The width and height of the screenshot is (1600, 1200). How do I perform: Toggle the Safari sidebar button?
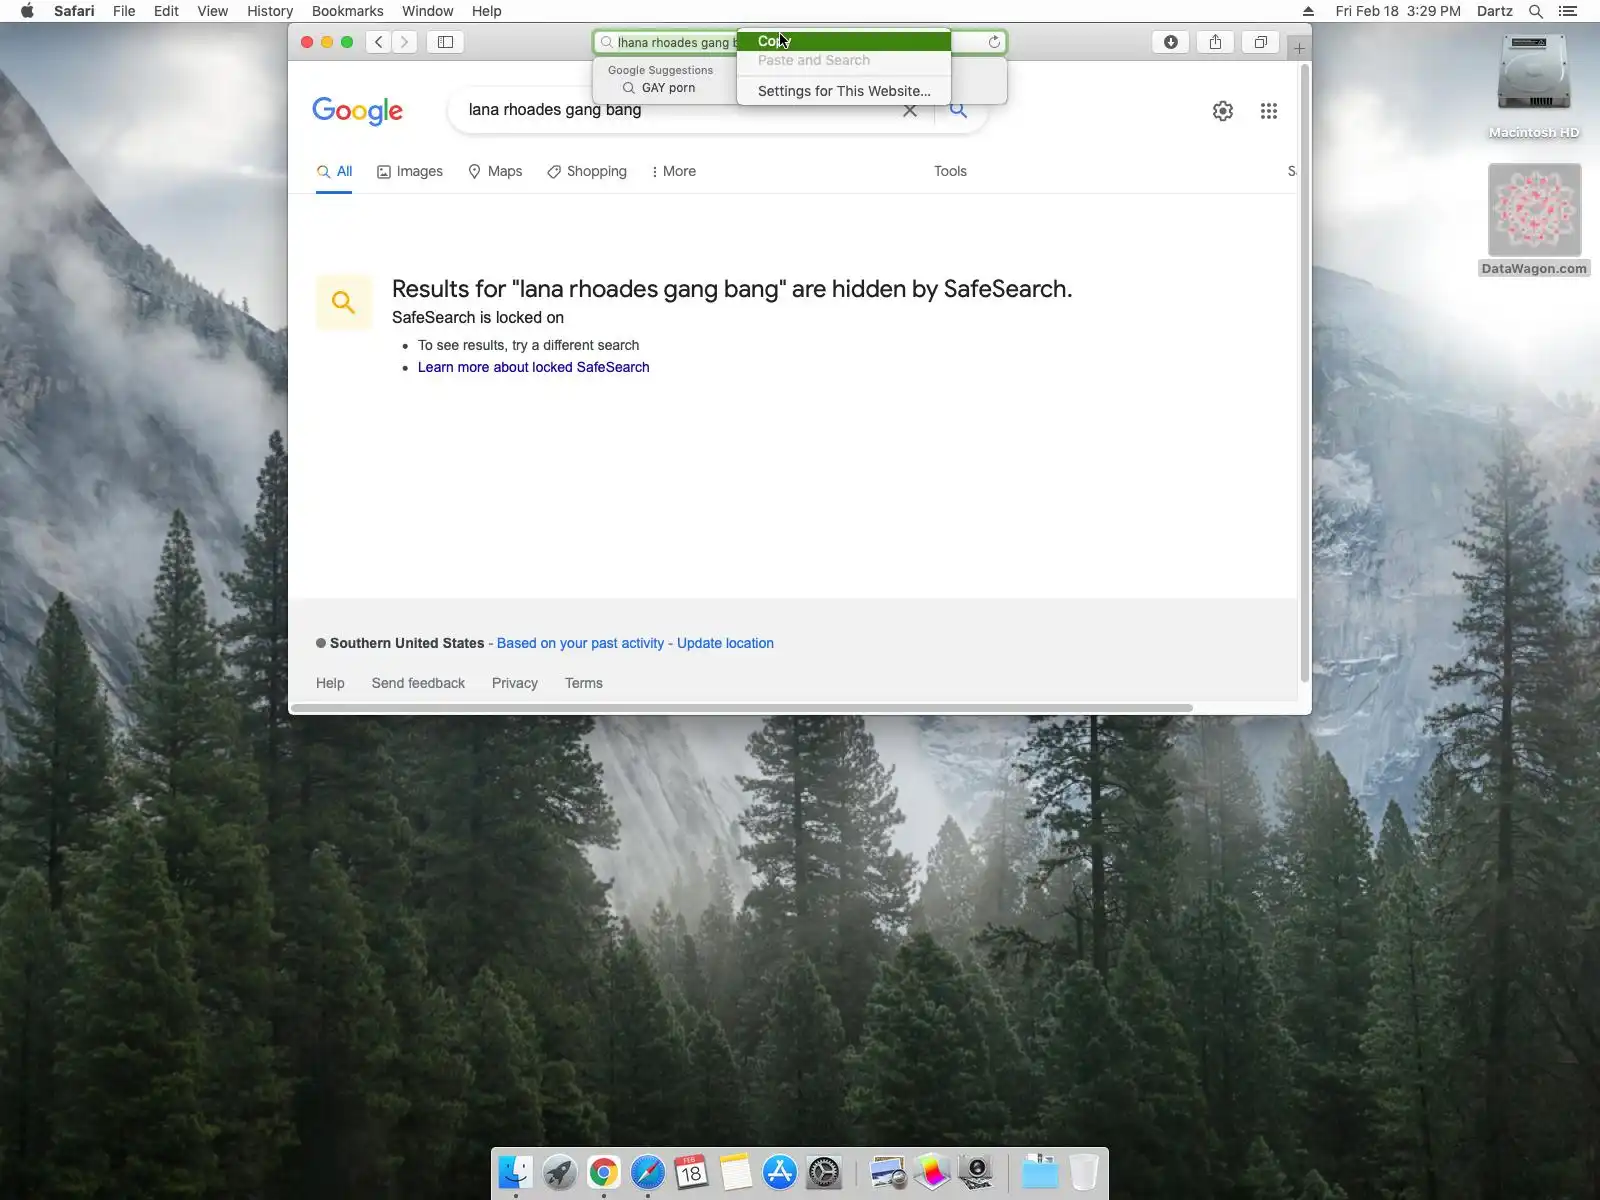point(446,42)
